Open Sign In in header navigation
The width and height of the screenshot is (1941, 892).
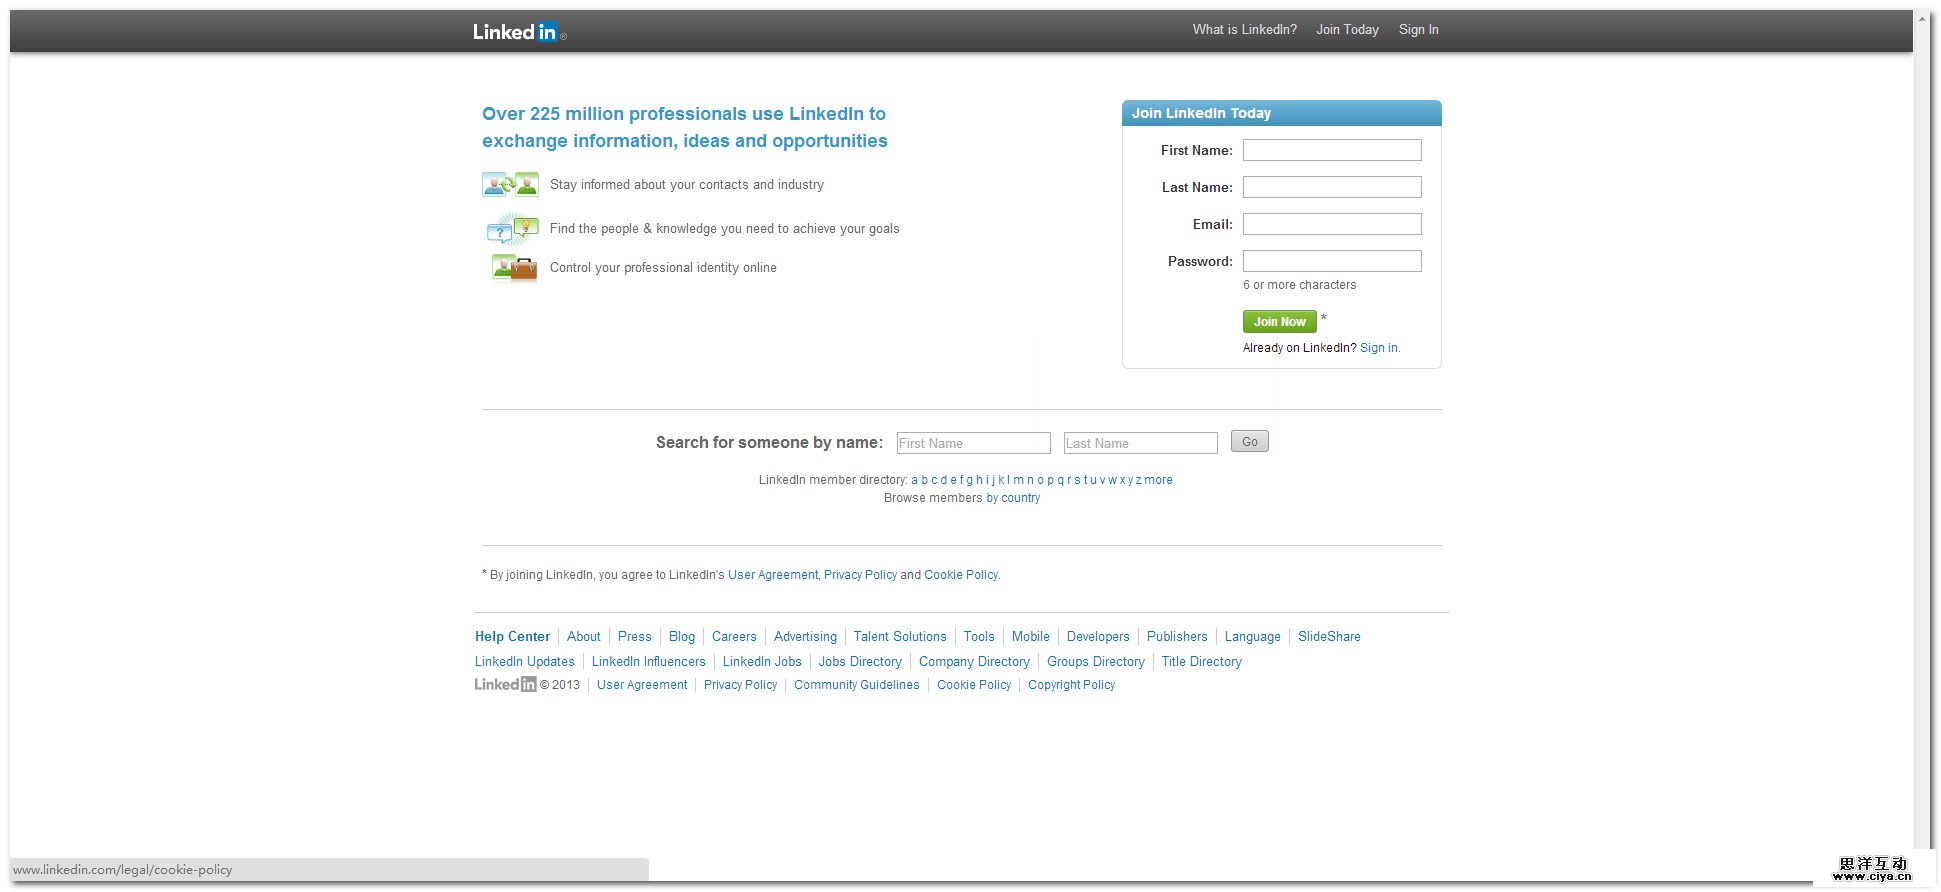1418,30
